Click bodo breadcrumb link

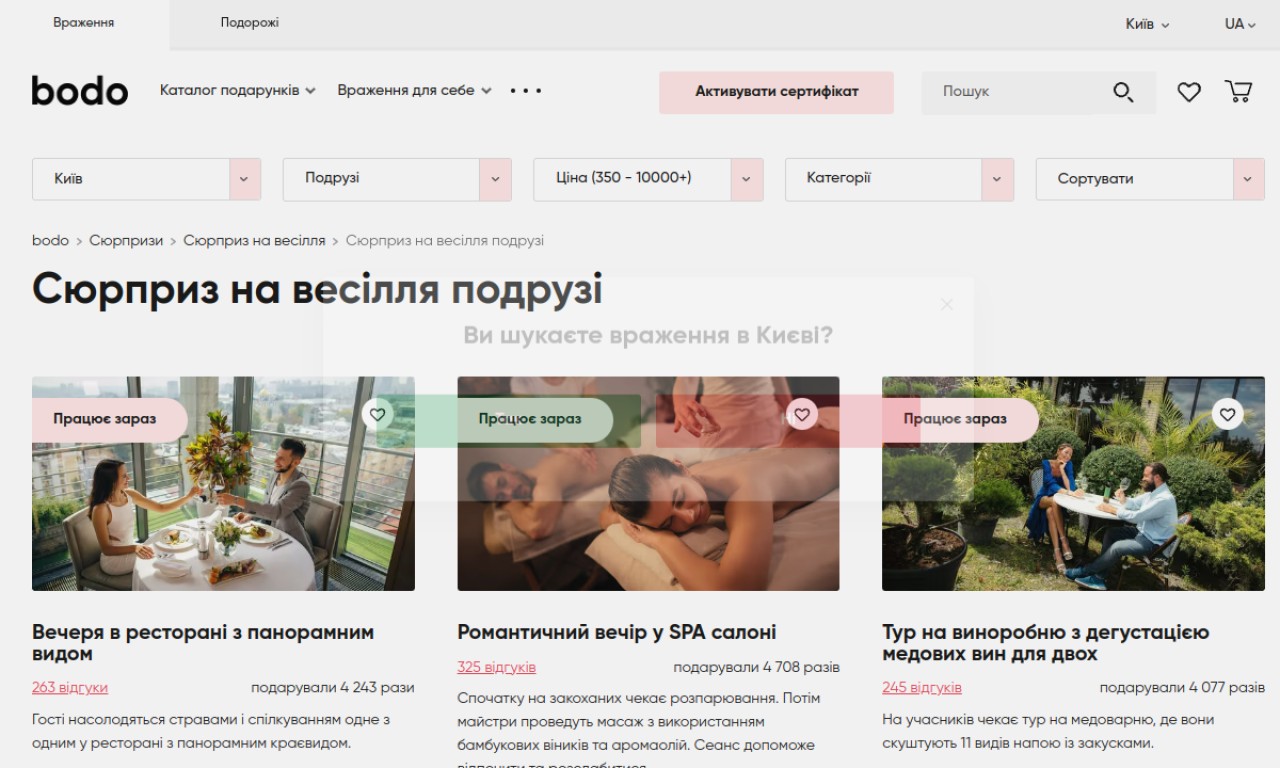(x=50, y=241)
